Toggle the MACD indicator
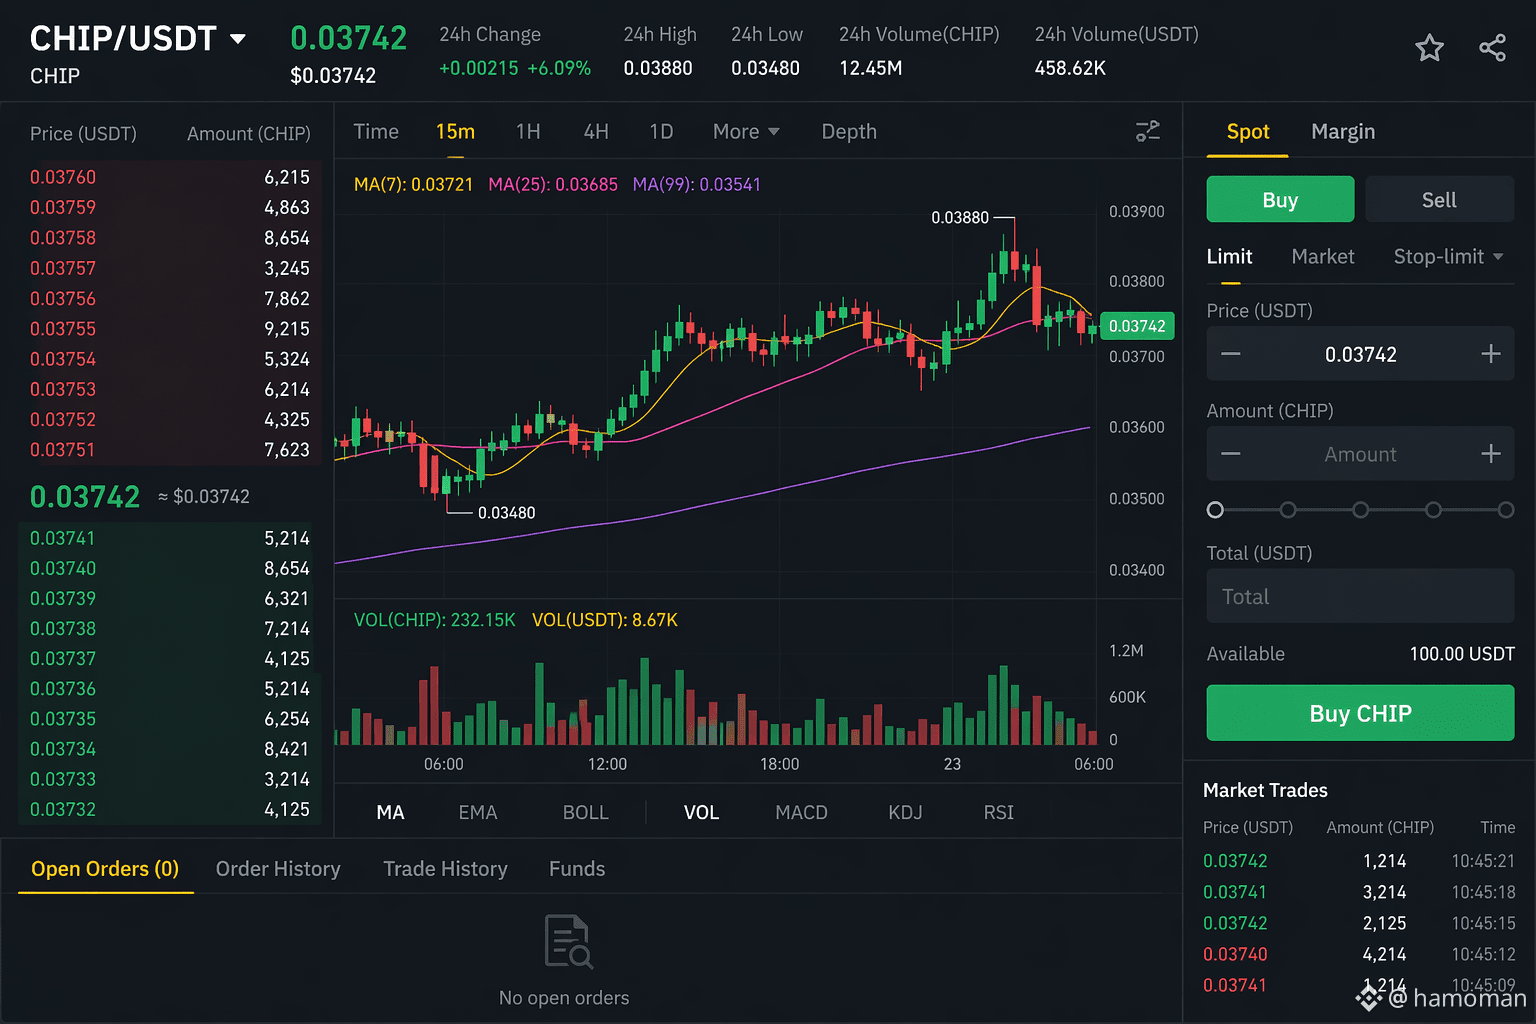This screenshot has width=1536, height=1024. tap(801, 812)
